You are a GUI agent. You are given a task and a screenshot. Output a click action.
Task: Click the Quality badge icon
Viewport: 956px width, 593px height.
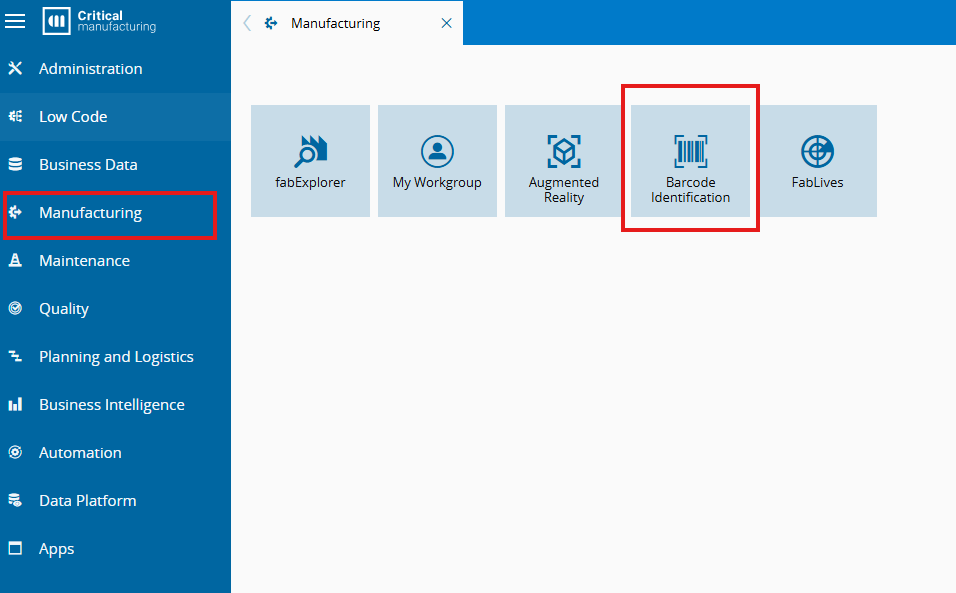tap(15, 308)
